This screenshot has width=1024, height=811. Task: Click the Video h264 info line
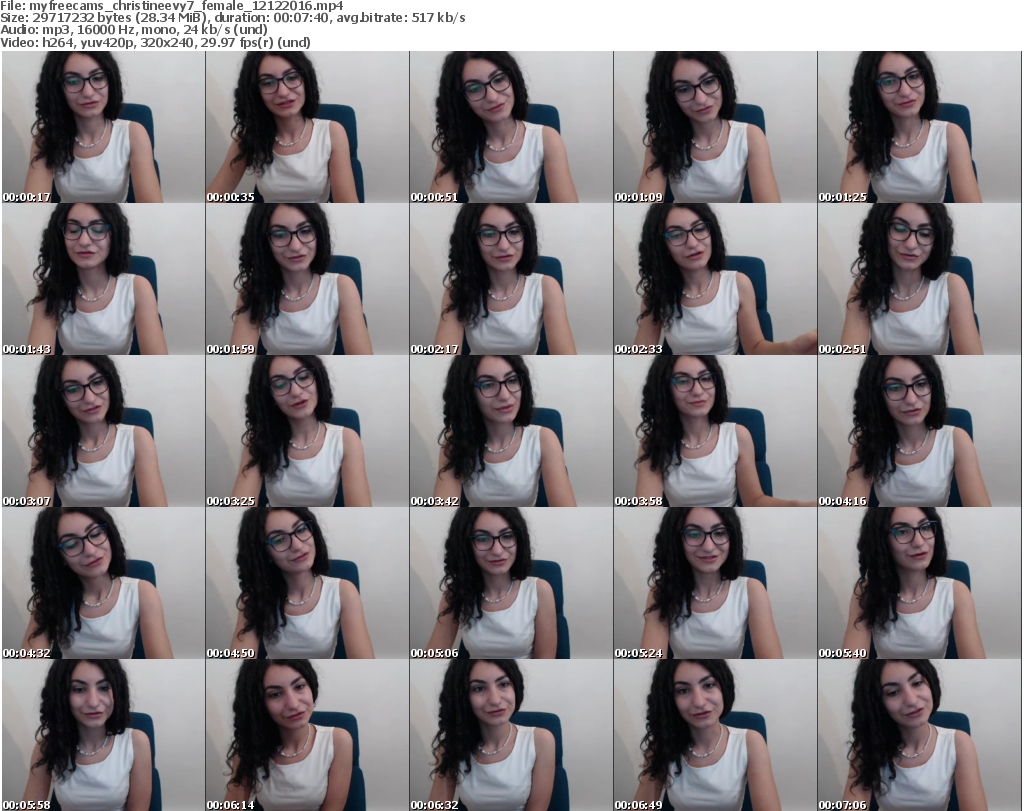point(155,42)
